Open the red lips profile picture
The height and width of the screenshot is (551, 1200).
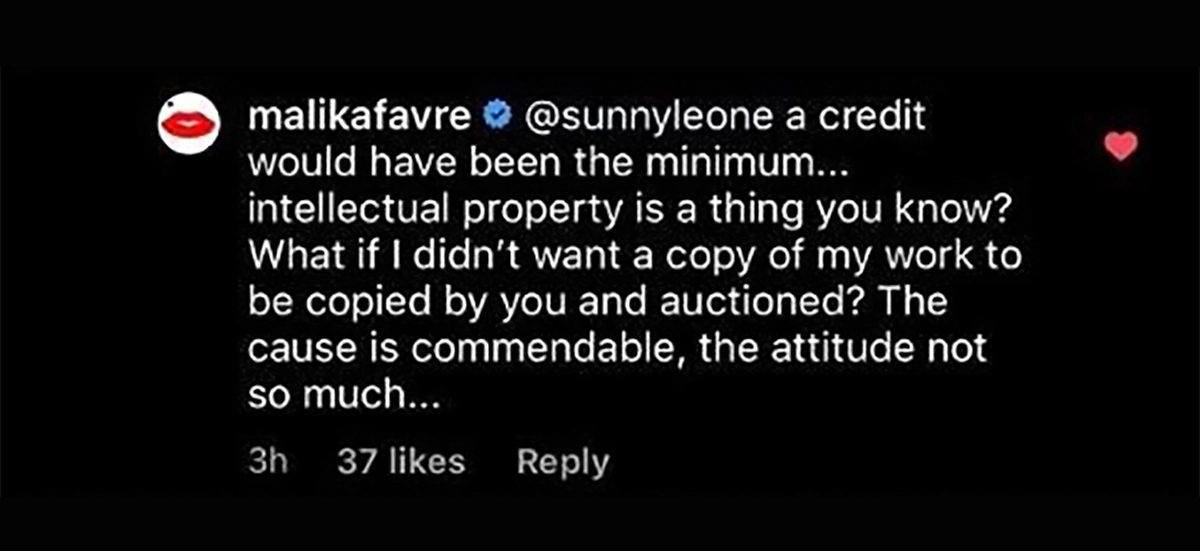pyautogui.click(x=189, y=123)
